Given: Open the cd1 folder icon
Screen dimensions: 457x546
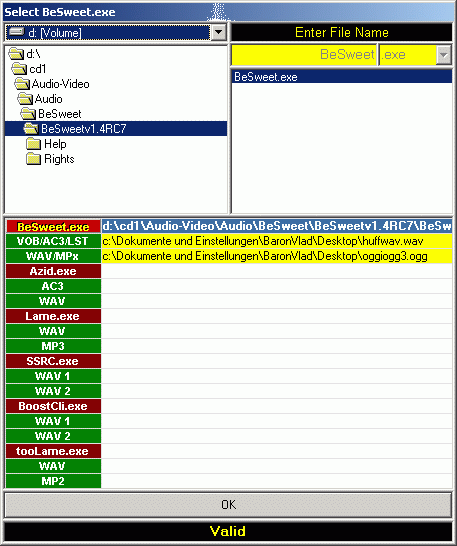Looking at the screenshot, I should tap(19, 69).
